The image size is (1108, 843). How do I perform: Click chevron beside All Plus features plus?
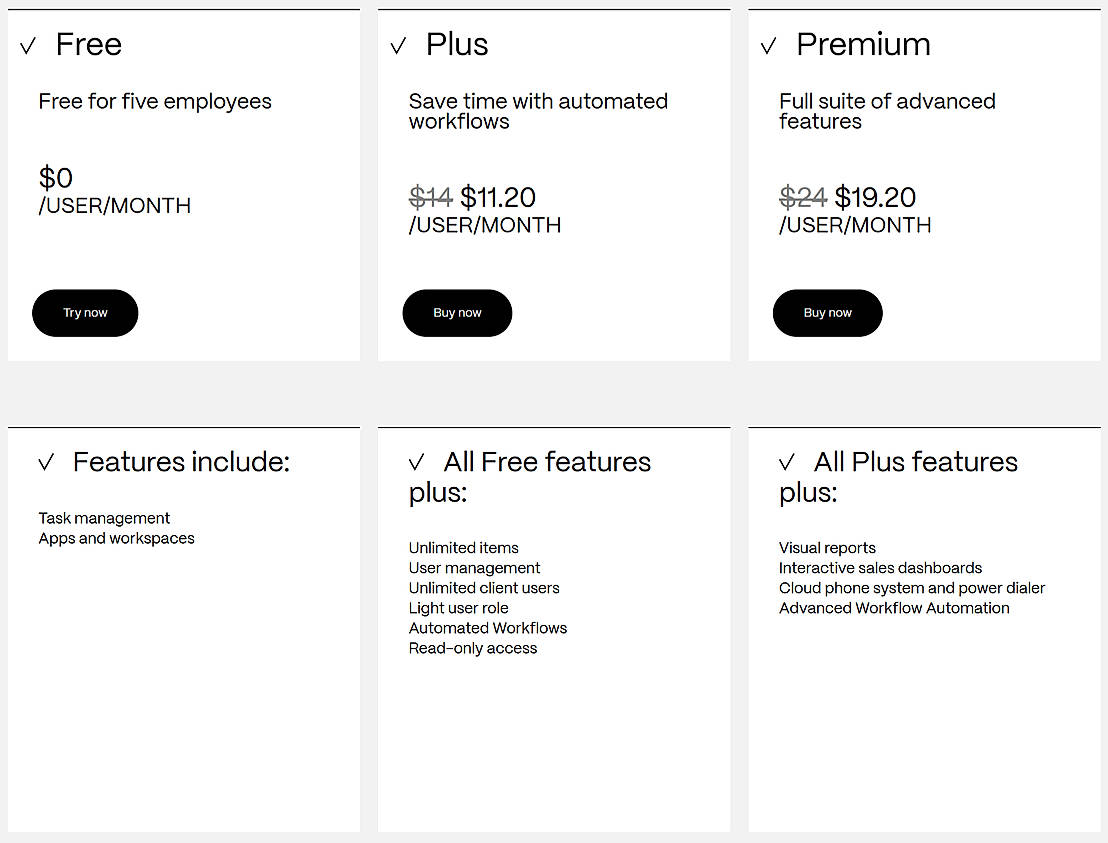click(x=787, y=463)
